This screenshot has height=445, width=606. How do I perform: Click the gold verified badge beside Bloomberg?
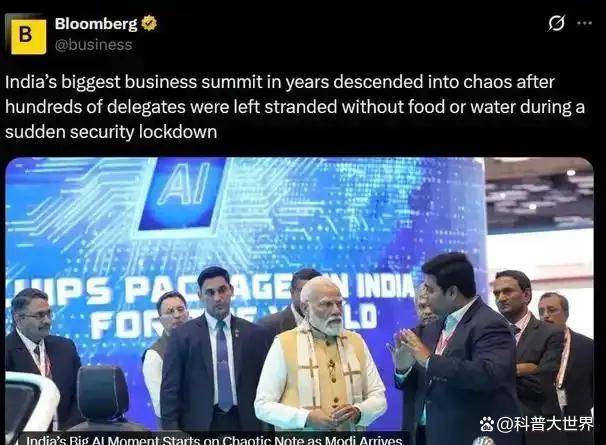pos(149,23)
